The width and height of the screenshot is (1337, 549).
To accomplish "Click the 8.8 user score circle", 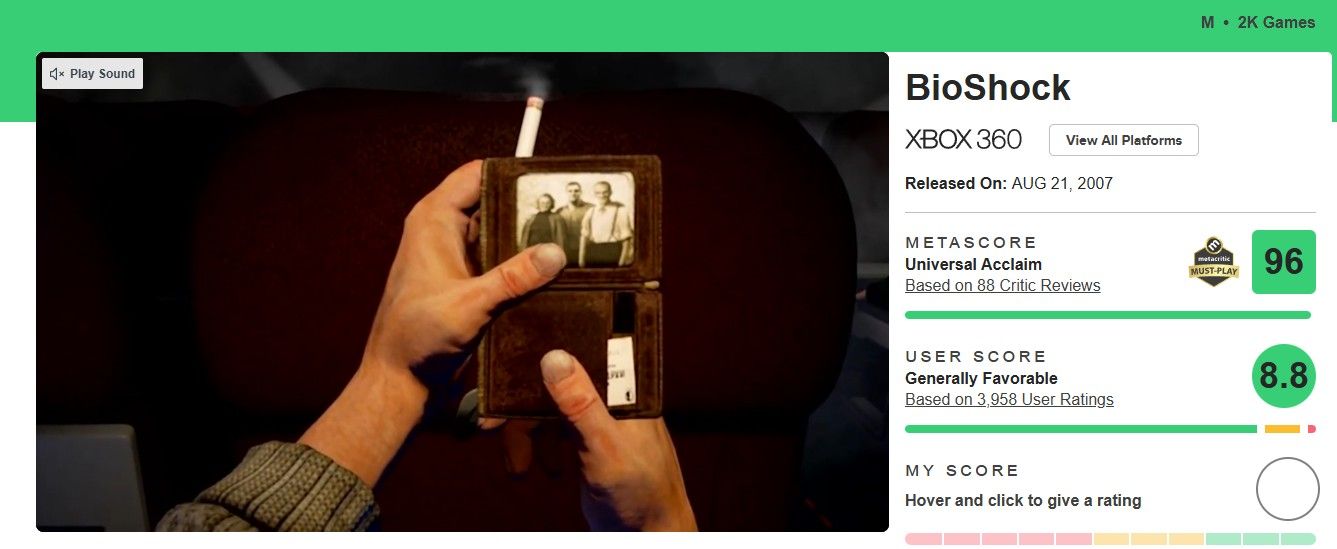I will click(x=1284, y=376).
